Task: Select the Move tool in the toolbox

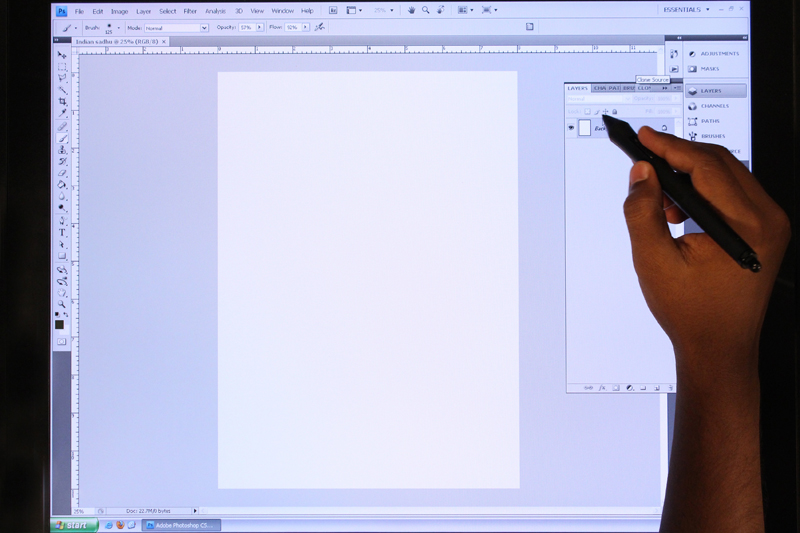Action: [x=62, y=55]
